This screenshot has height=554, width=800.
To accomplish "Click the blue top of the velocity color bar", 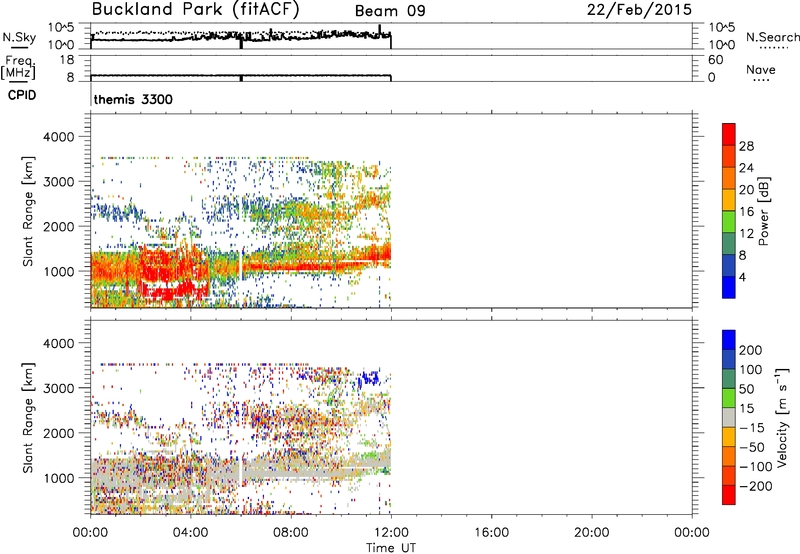I will pyautogui.click(x=729, y=339).
